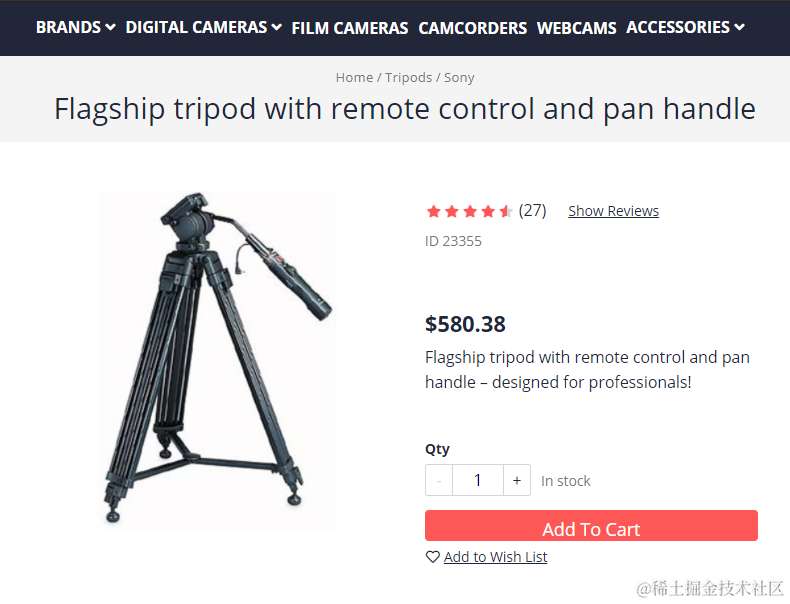The height and width of the screenshot is (604, 790).
Task: Click the Add to Wish List link
Action: 495,557
